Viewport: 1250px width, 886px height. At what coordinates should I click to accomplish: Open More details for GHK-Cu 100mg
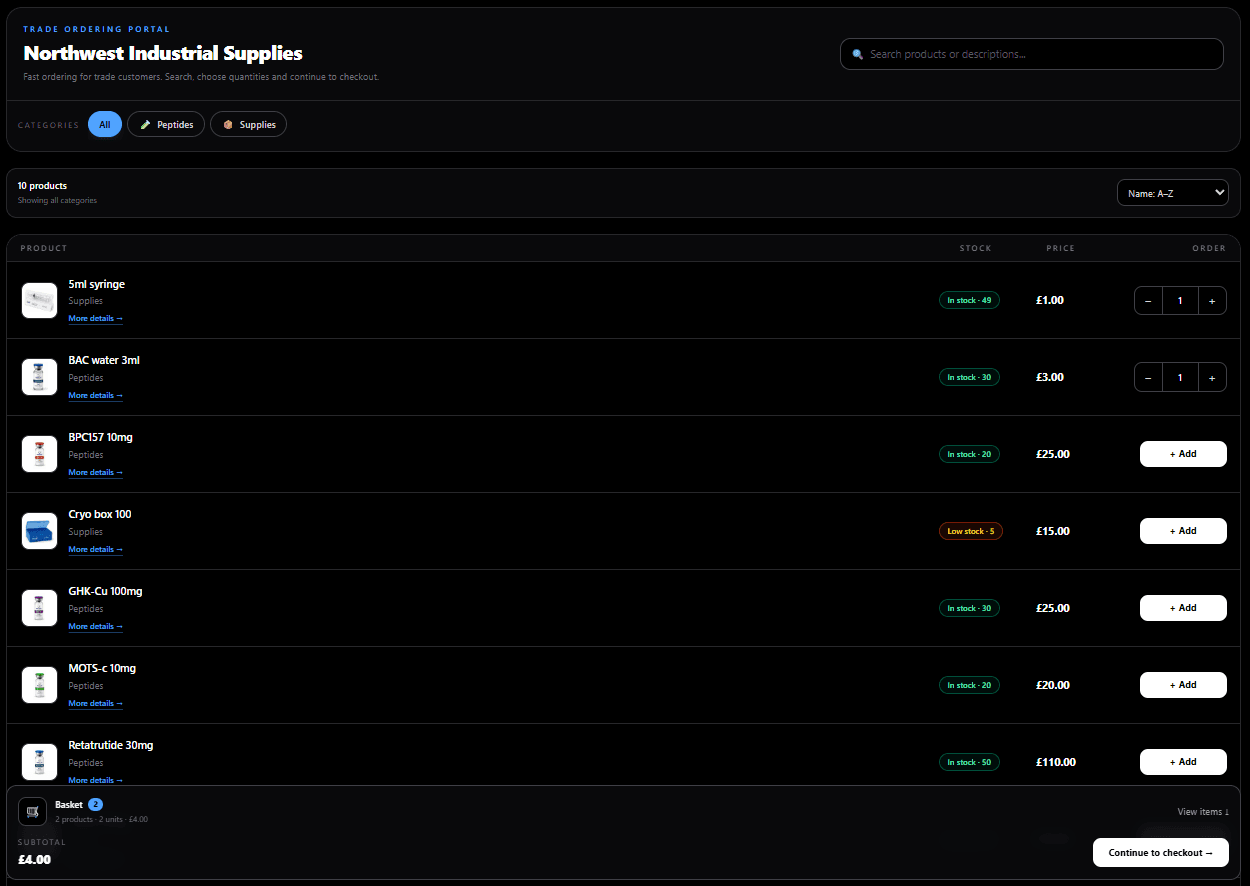[96, 627]
